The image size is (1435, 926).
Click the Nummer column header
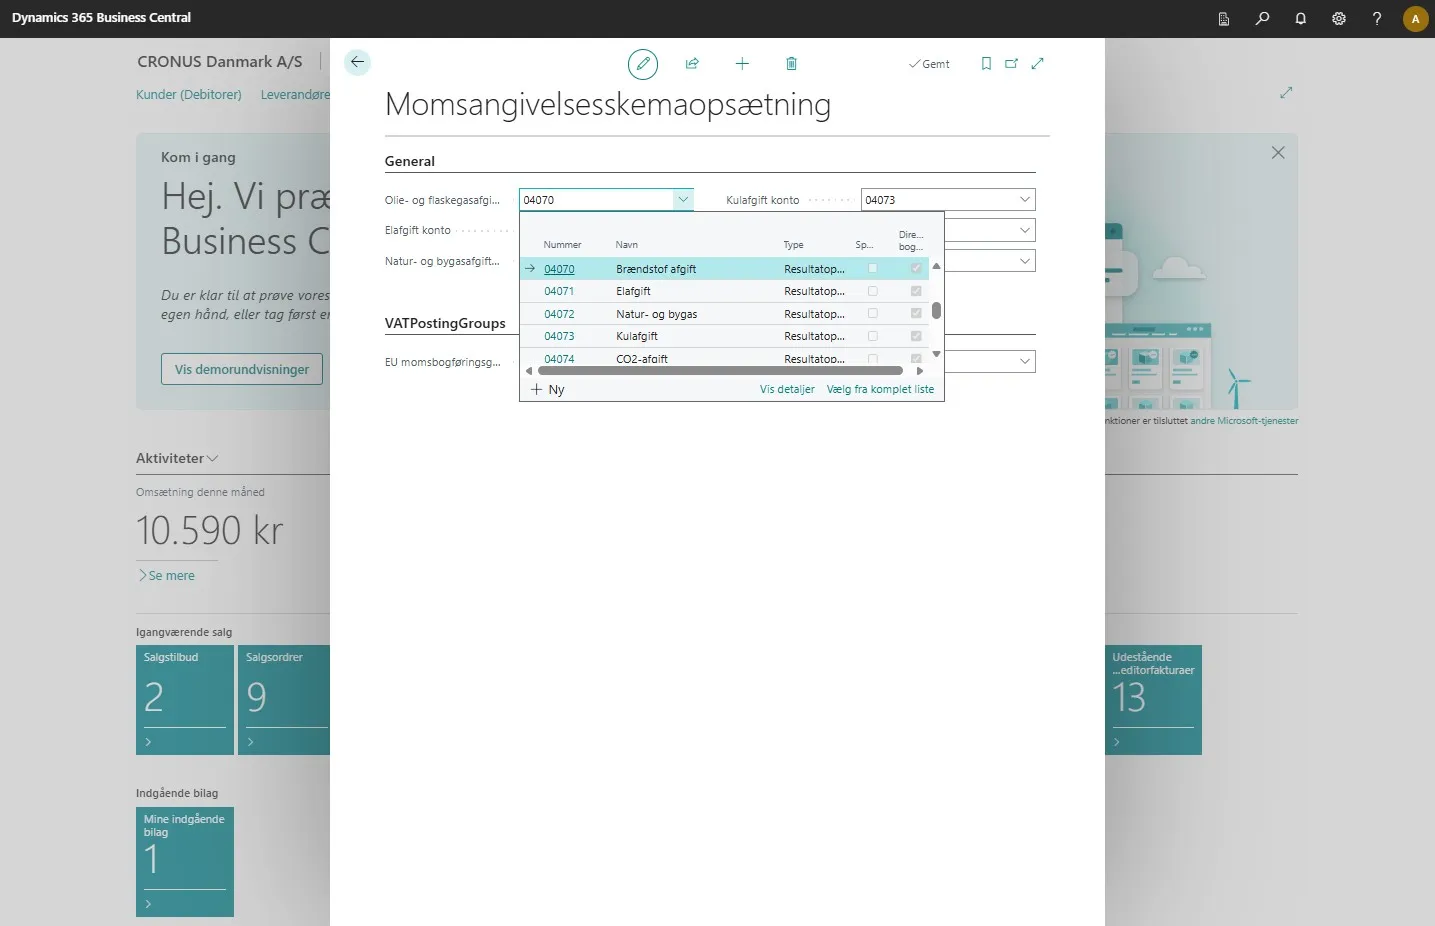[x=562, y=245]
